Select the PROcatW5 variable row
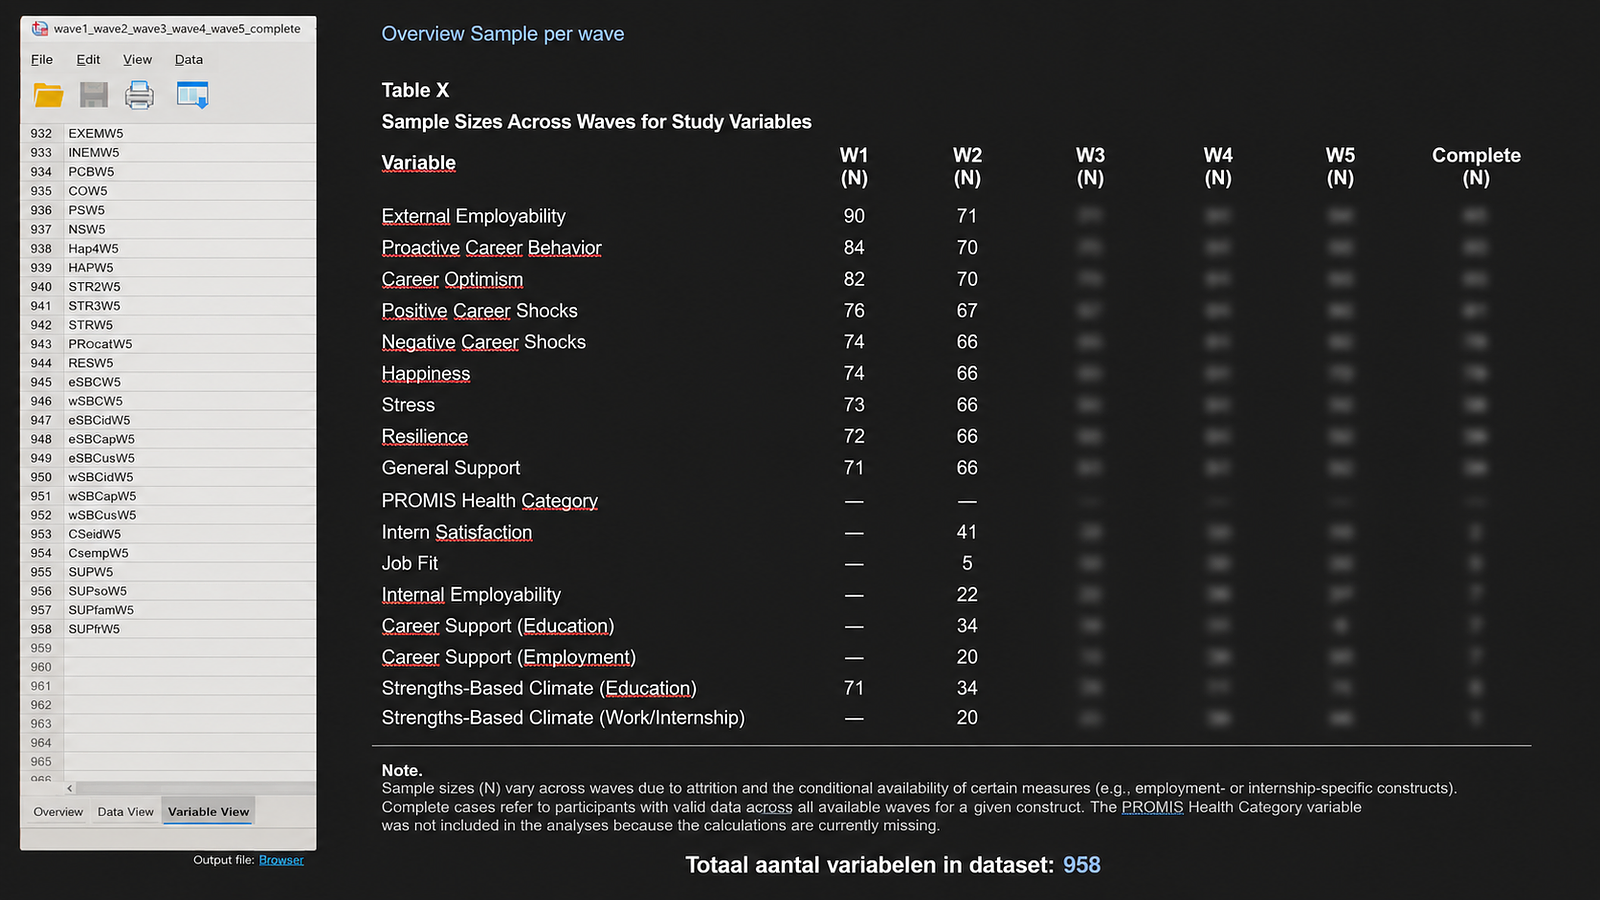This screenshot has width=1600, height=900. click(x=168, y=344)
